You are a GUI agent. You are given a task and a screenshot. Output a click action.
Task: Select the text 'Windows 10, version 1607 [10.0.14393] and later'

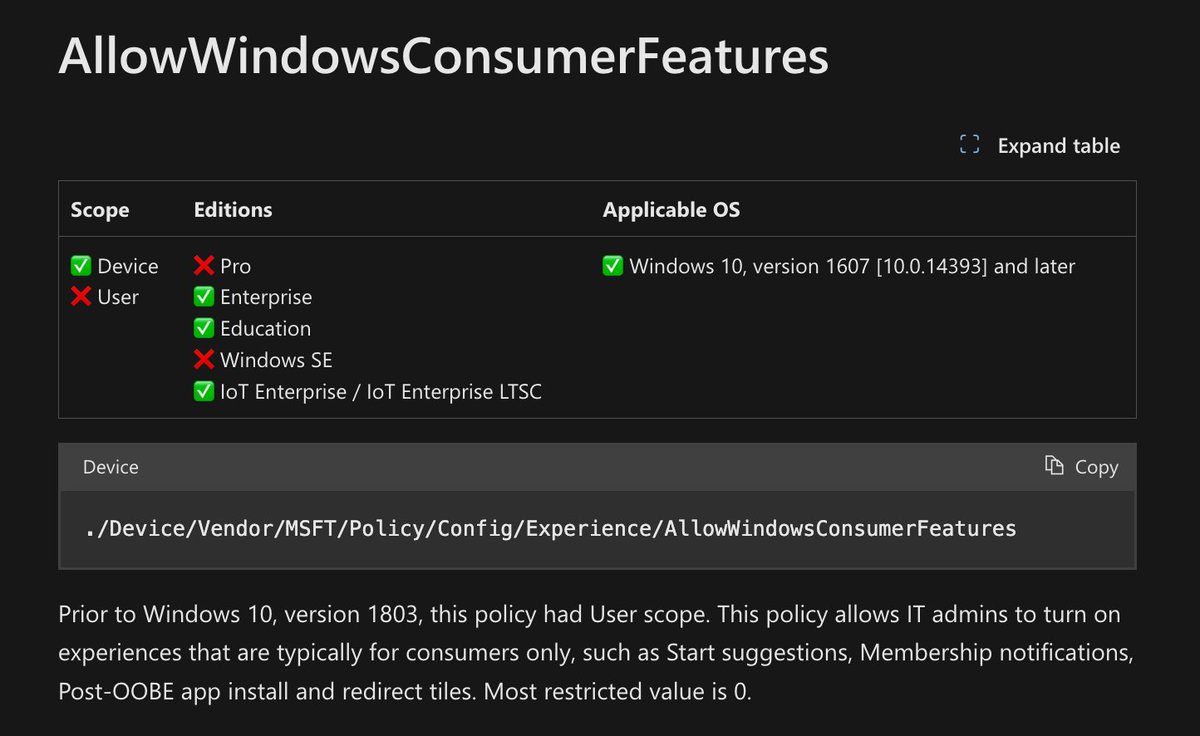[x=852, y=266]
